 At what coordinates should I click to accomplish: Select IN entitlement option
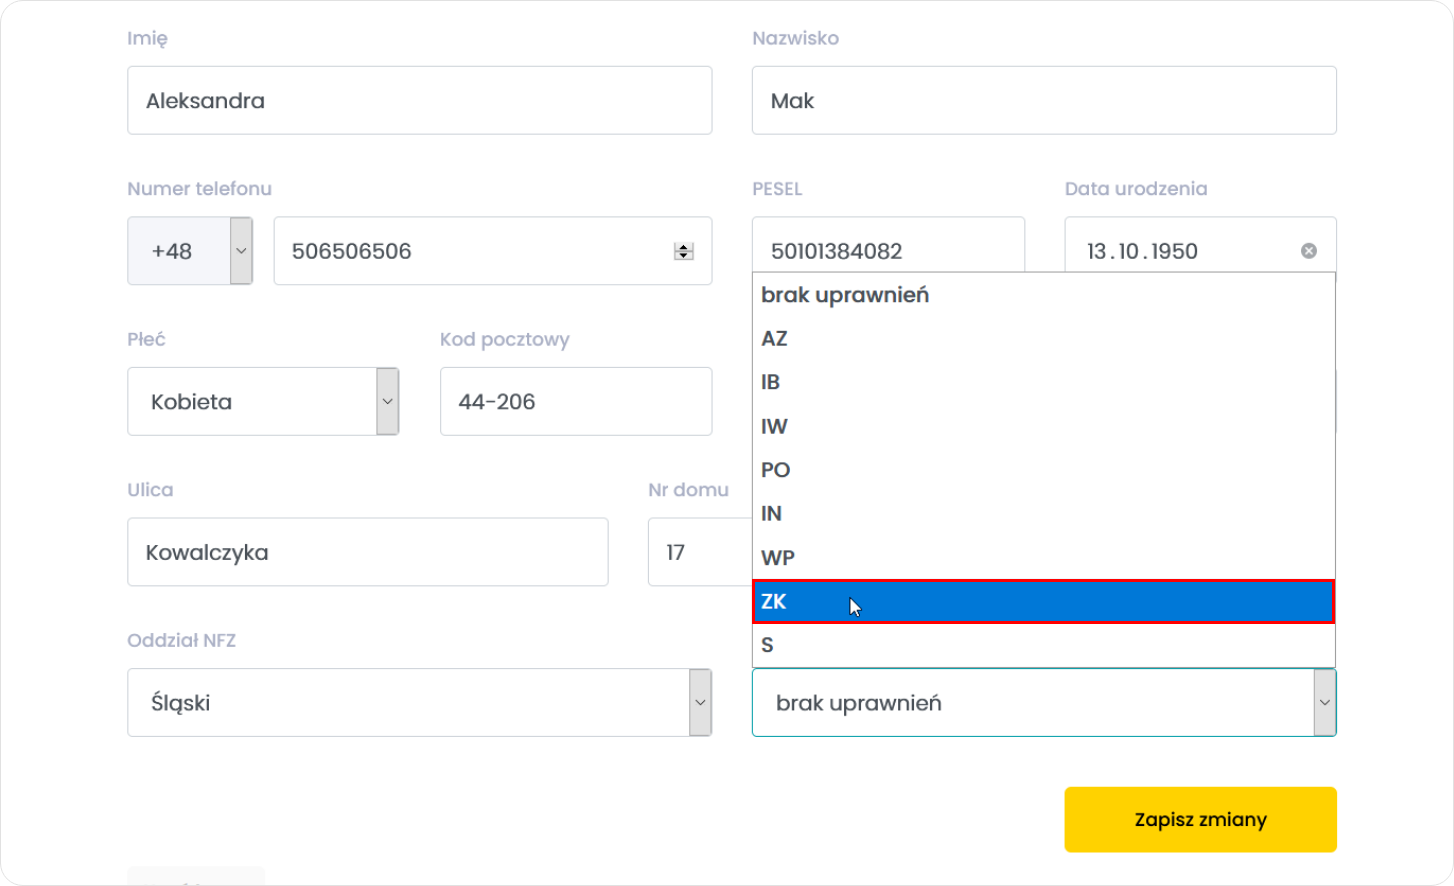[x=1043, y=513]
